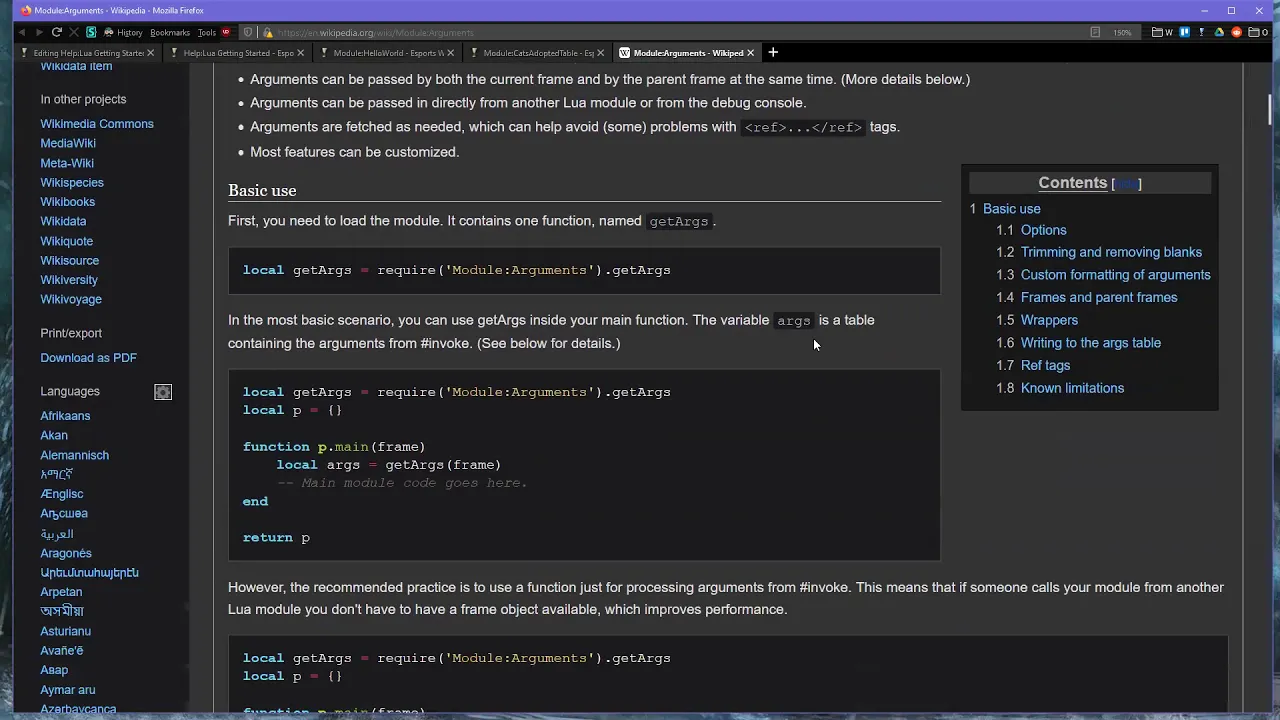Select Asturianu language link
The width and height of the screenshot is (1280, 720).
65,631
